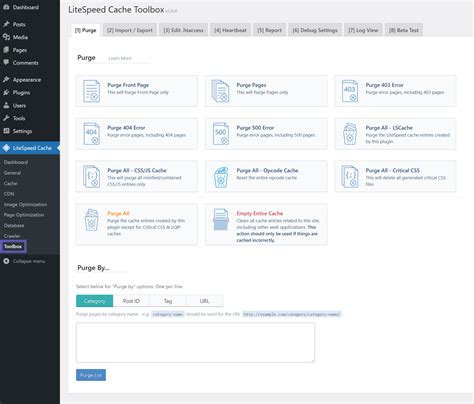
Task: Click the orange Purge All trash icon
Action: [x=91, y=220]
